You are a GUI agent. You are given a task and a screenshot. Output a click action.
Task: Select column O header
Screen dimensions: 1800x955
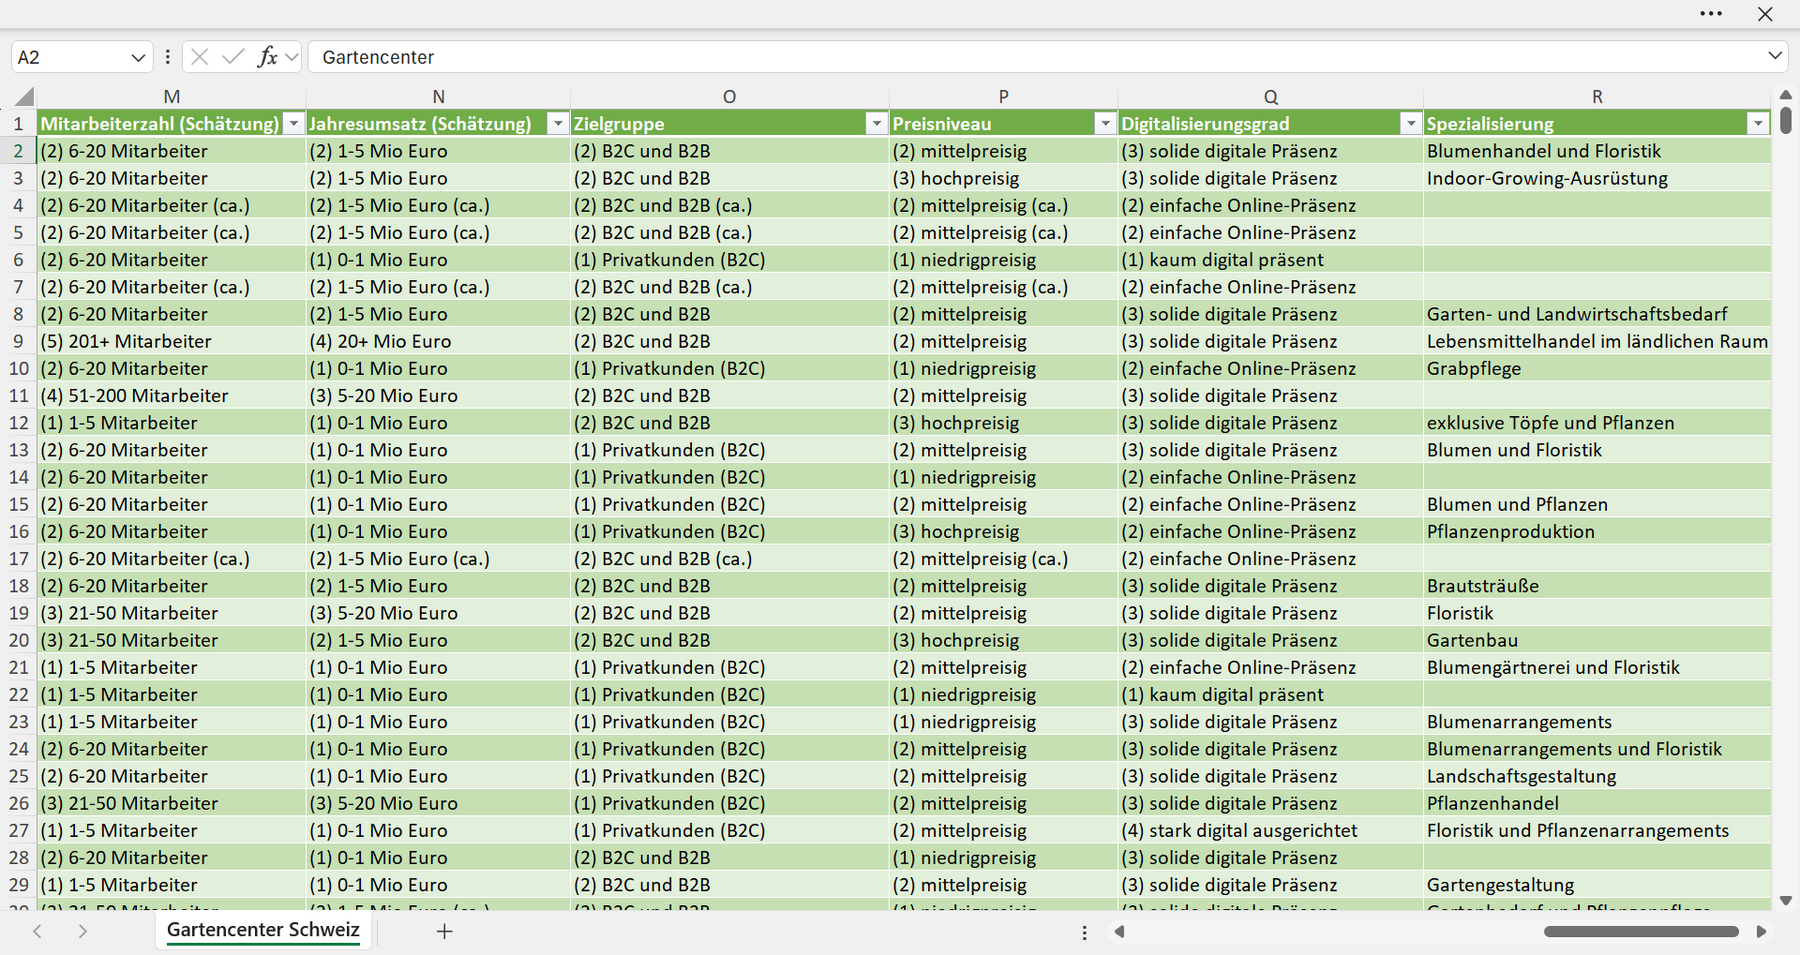point(729,97)
